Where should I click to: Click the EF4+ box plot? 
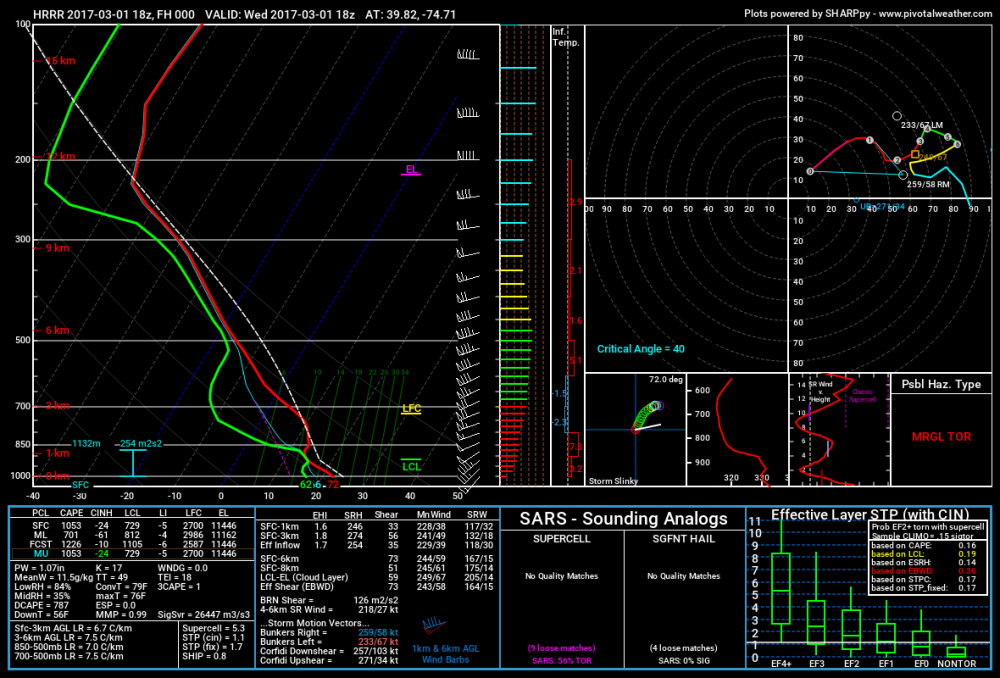[781, 588]
